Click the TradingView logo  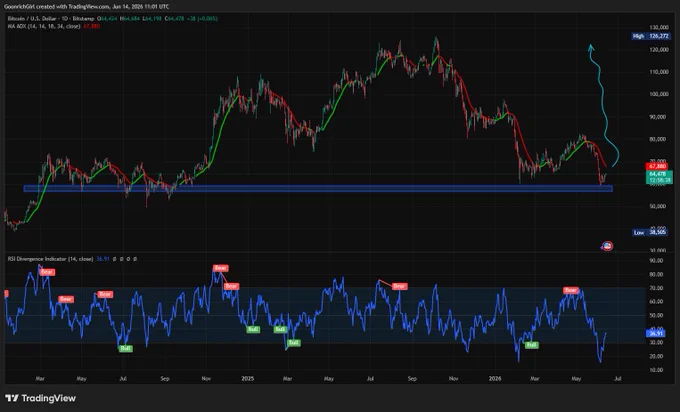pyautogui.click(x=40, y=398)
